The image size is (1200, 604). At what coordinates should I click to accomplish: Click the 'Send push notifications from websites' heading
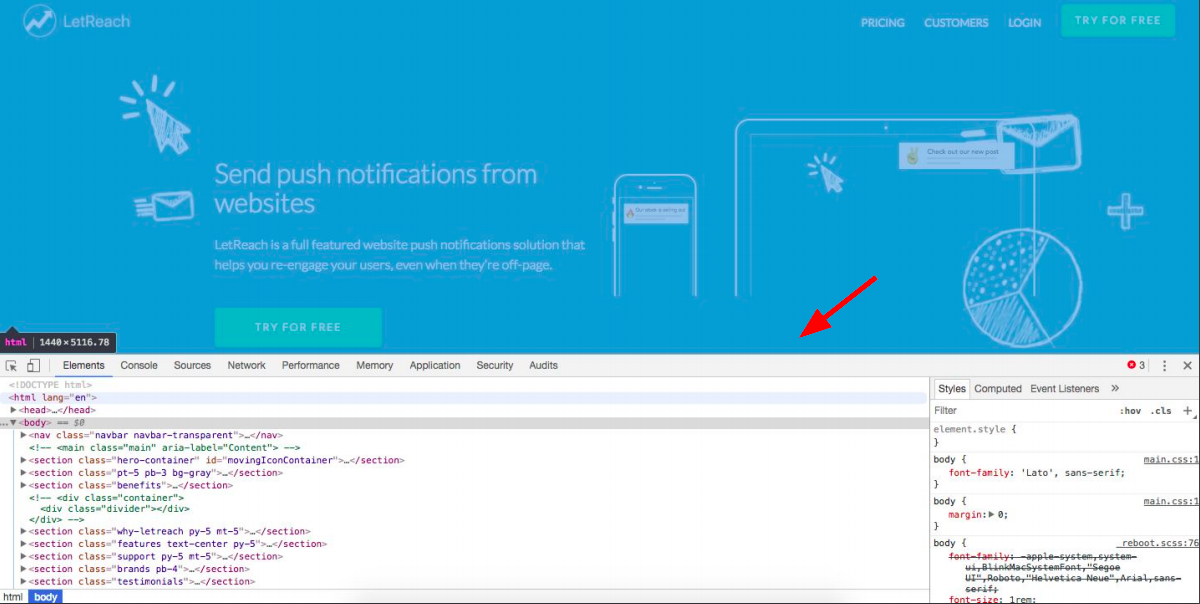376,188
